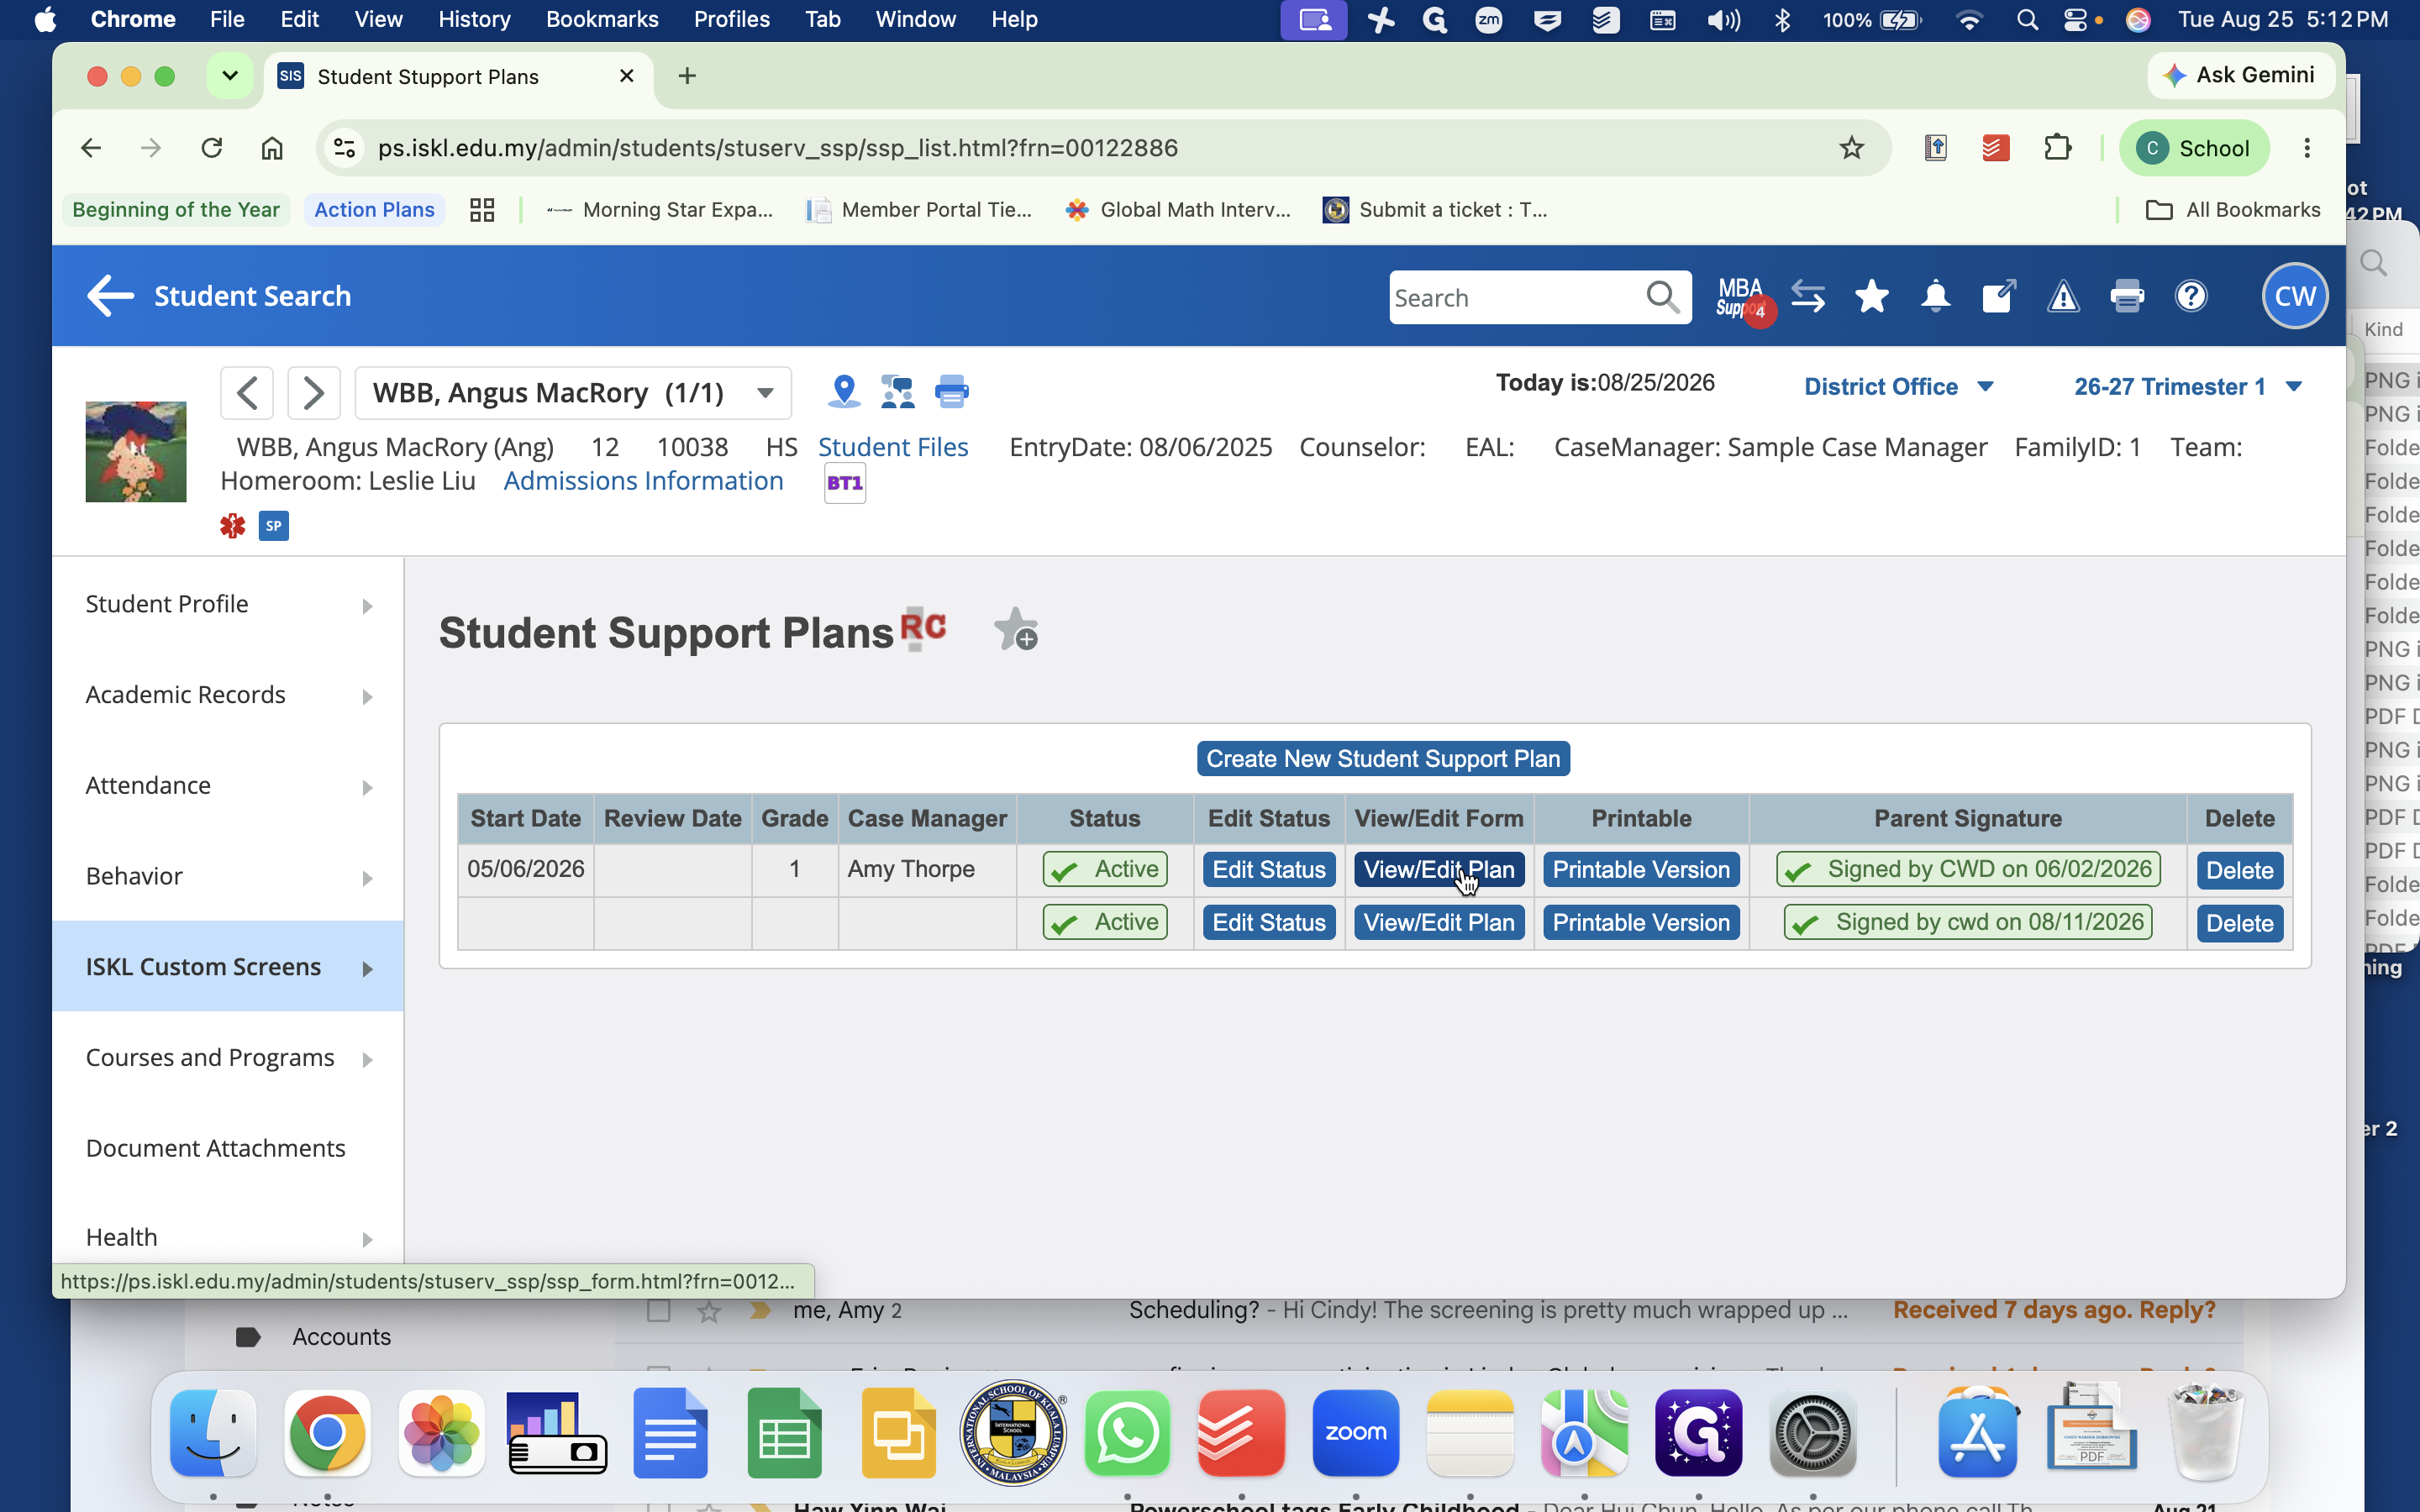Click the header printer icon

2127,297
